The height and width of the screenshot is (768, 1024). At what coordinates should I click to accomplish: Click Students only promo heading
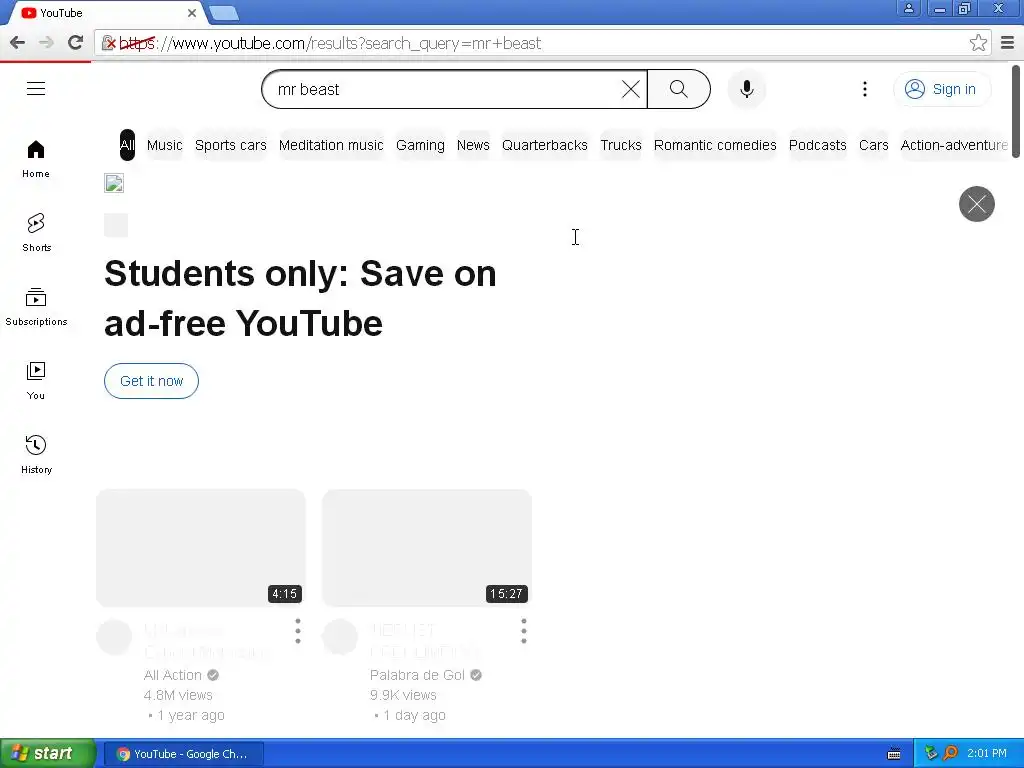(300, 298)
